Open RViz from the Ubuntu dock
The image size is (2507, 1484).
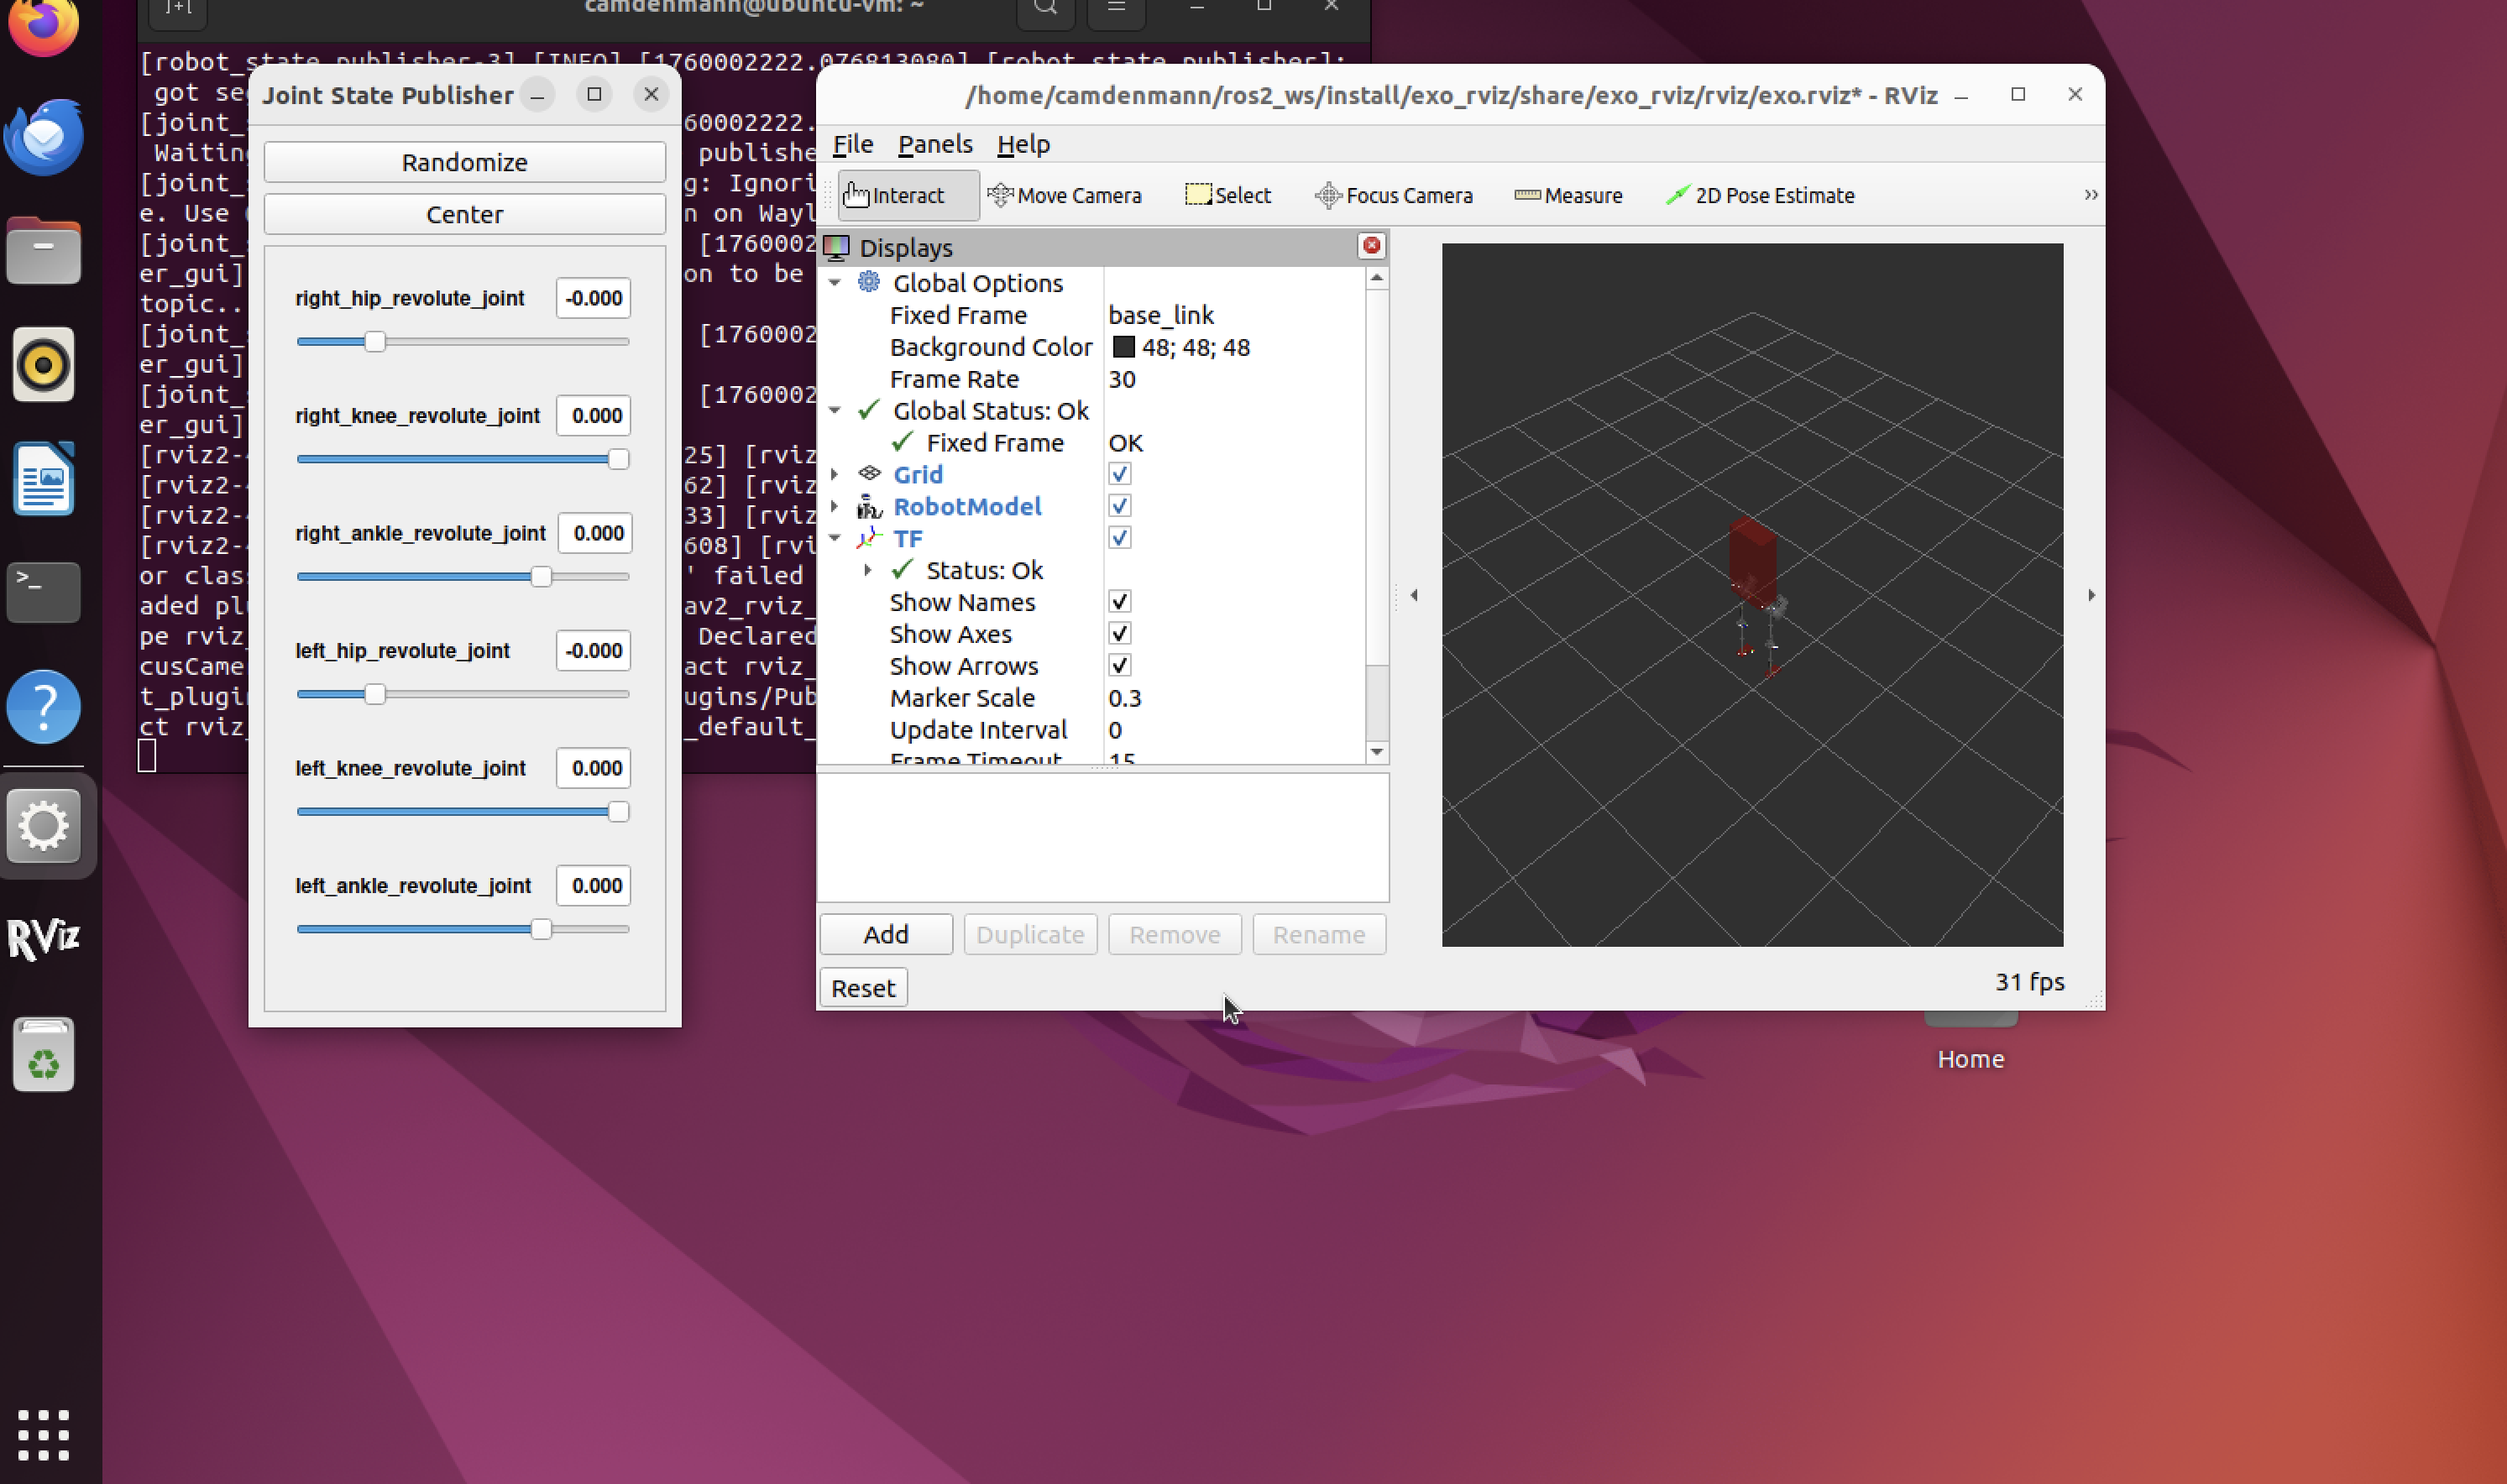(x=43, y=938)
